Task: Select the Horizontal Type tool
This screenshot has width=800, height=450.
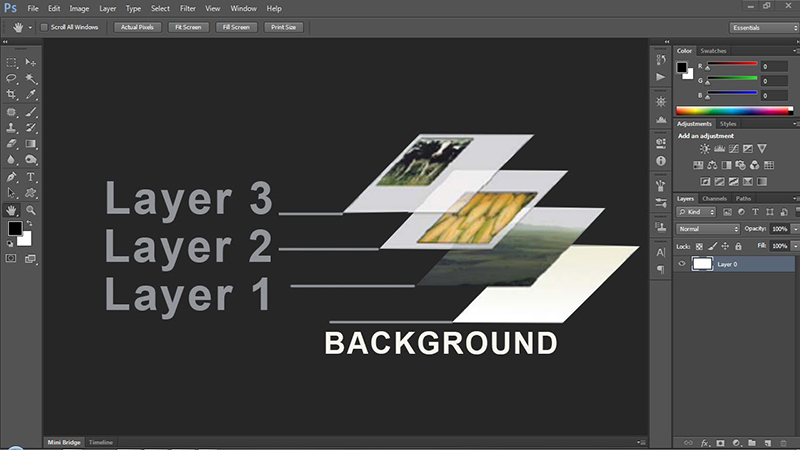Action: 31,177
